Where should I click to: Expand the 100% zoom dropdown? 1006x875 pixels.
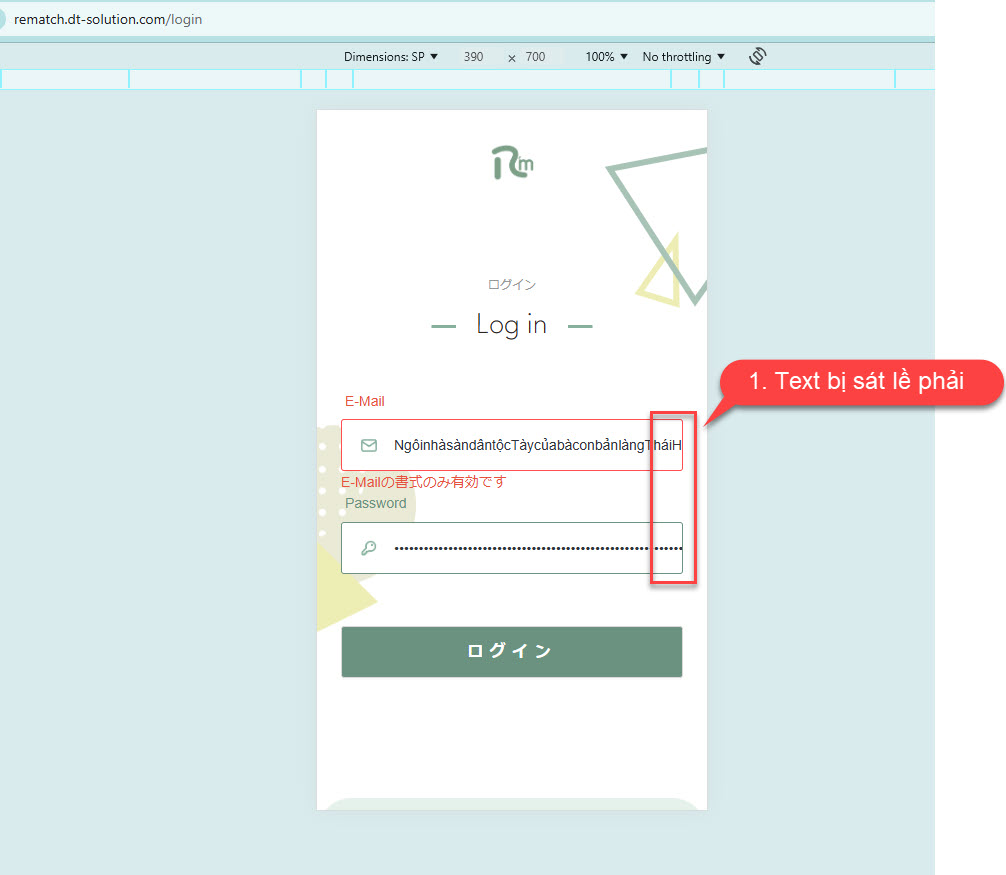click(606, 57)
